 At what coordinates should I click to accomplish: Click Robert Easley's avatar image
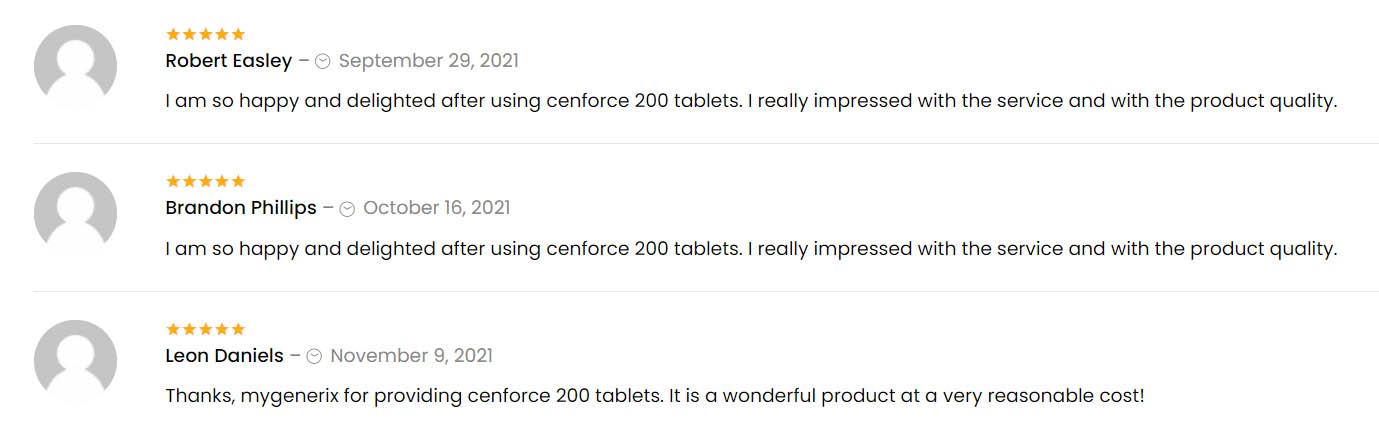[x=75, y=66]
